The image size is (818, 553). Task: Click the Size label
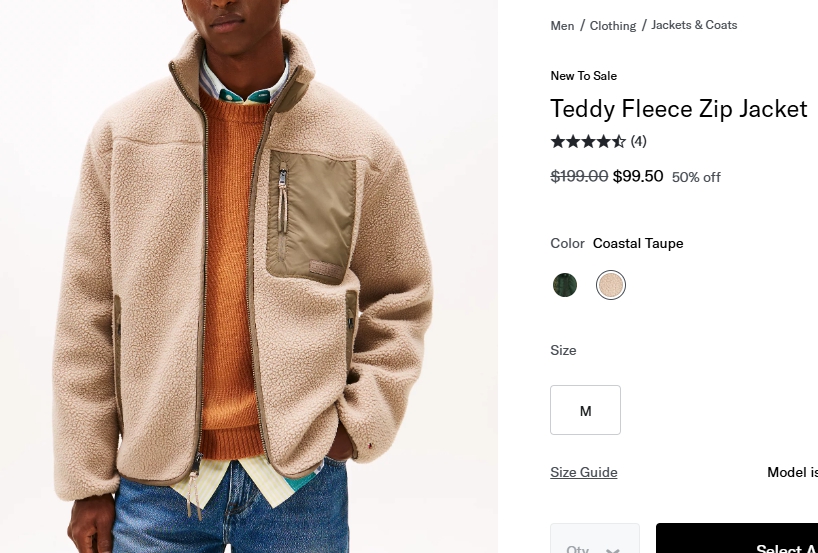563,350
